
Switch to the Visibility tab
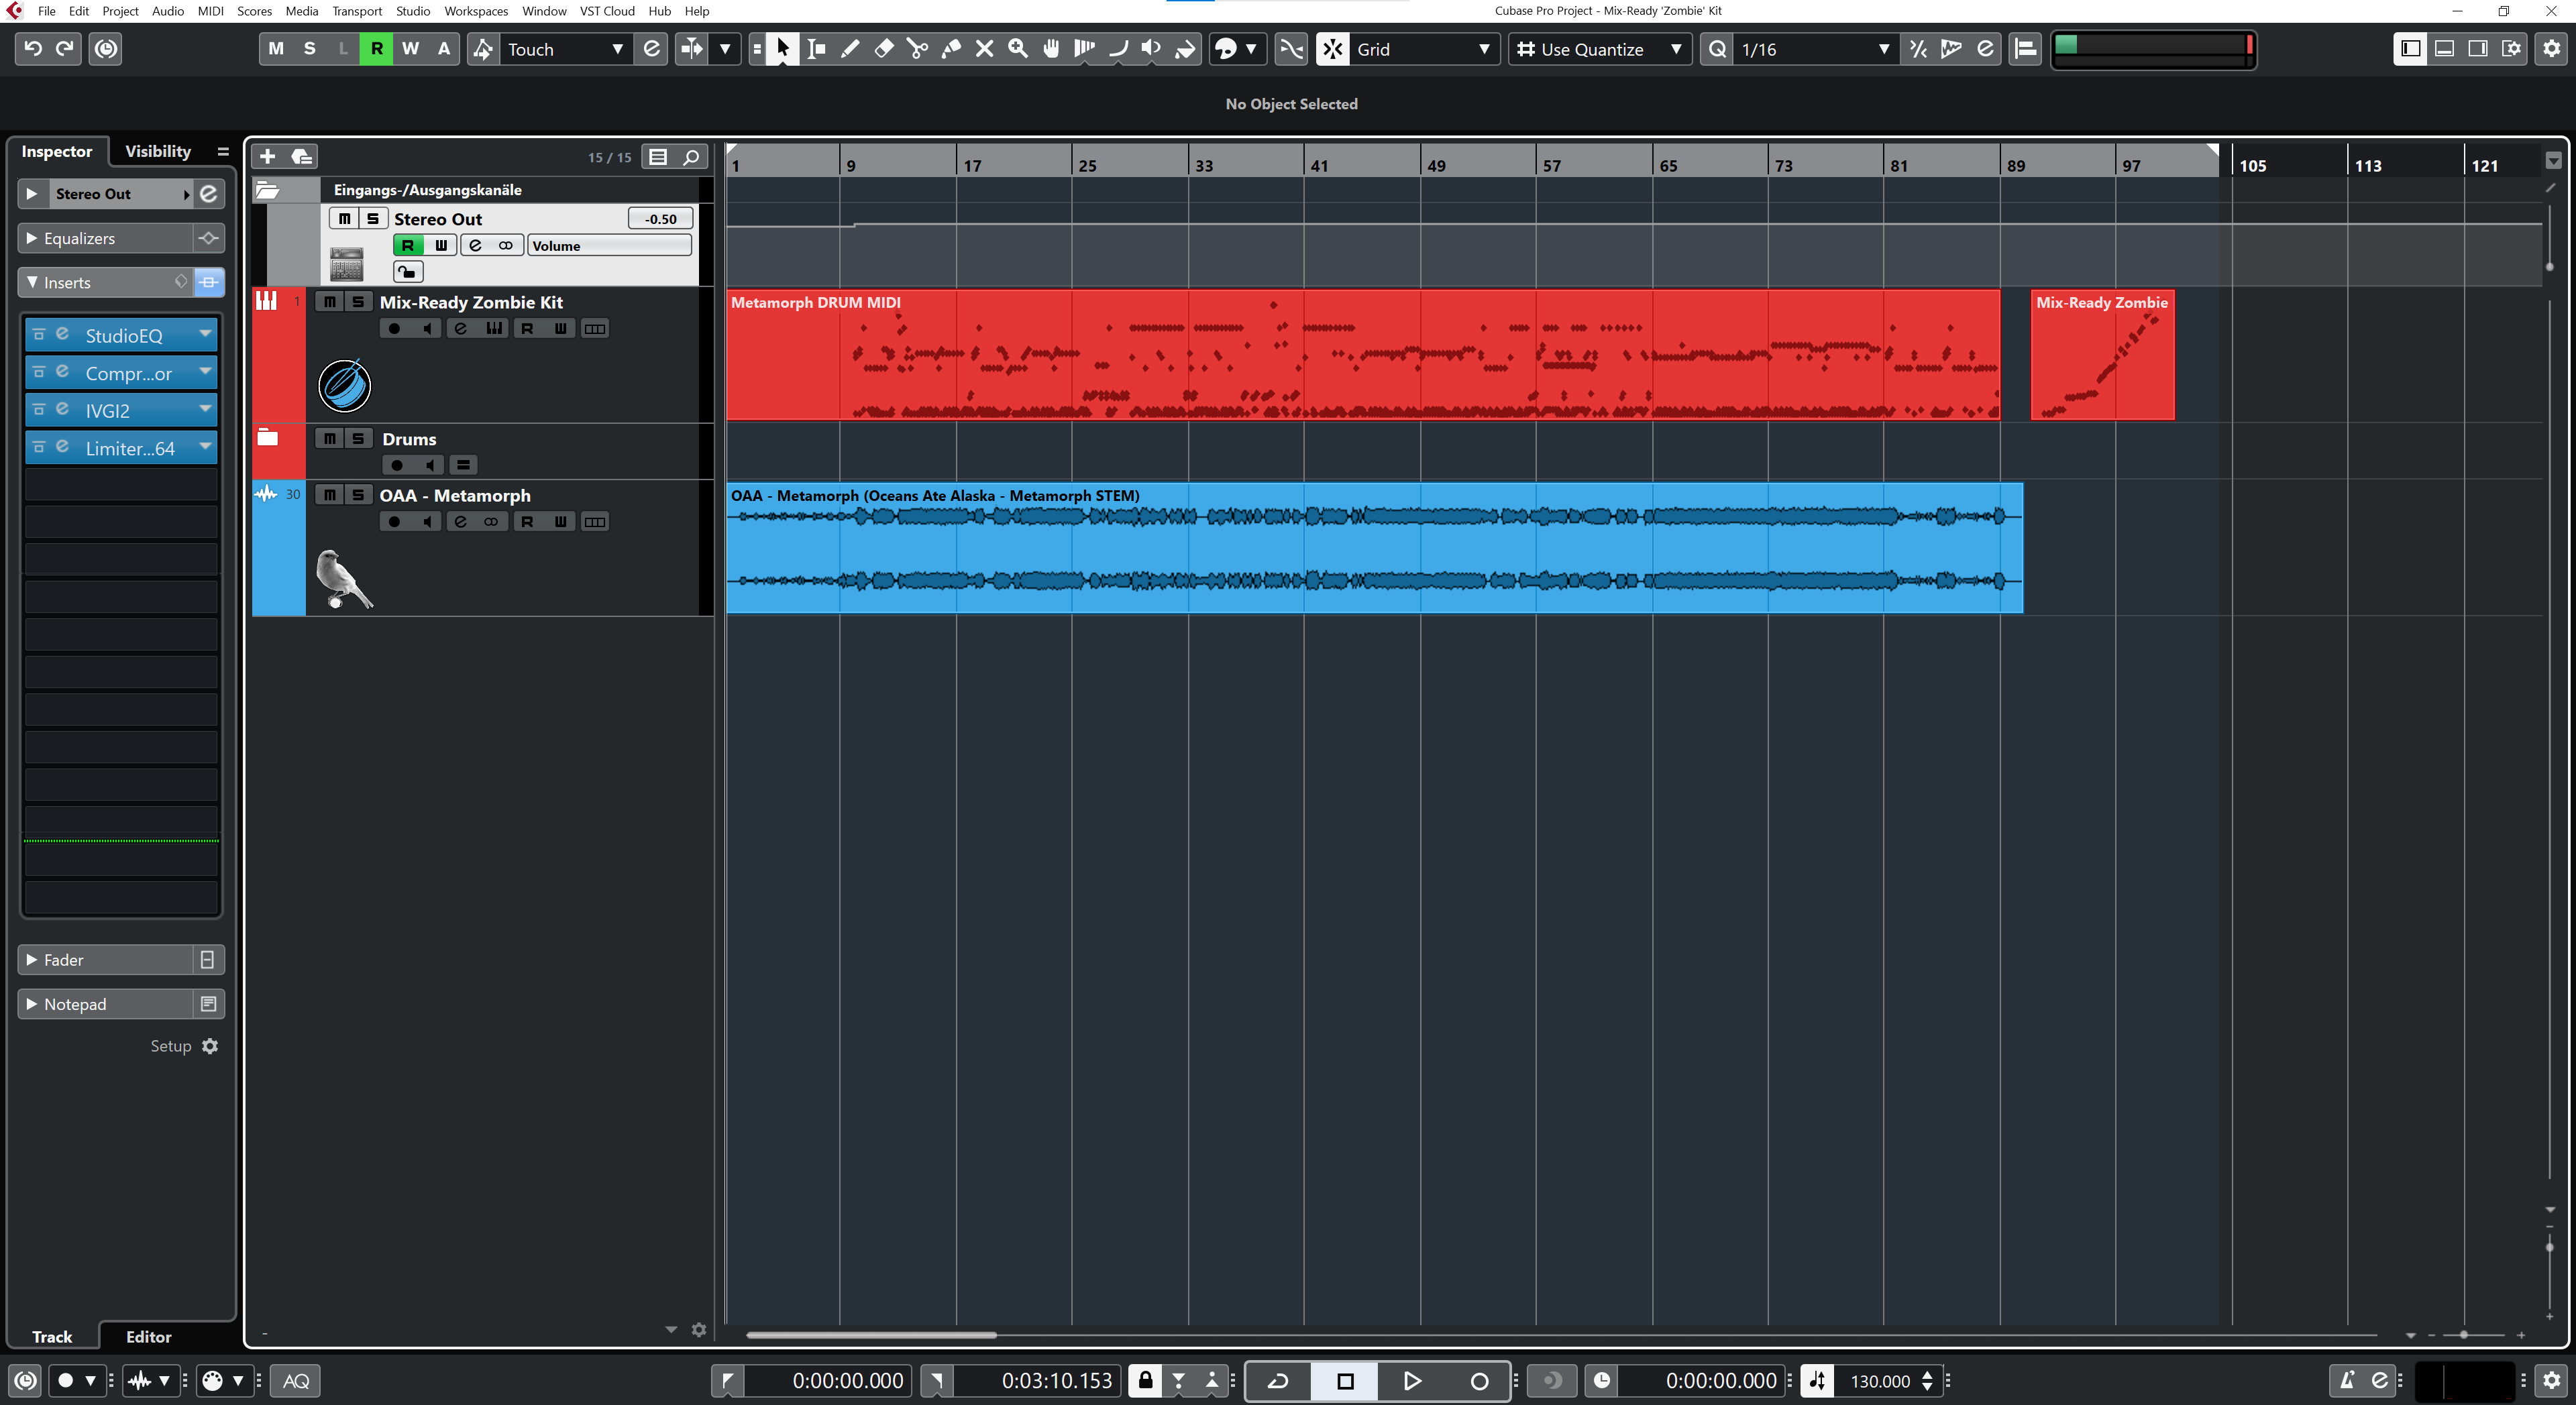[157, 151]
